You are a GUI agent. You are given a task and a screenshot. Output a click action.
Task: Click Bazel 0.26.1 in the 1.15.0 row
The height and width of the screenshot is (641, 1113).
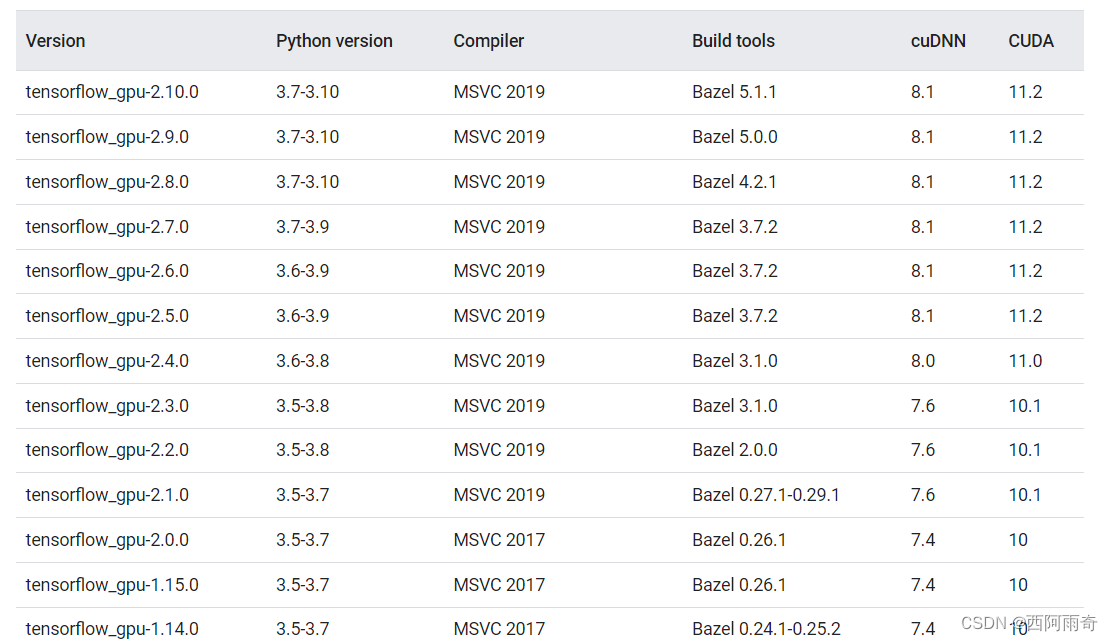[x=739, y=585]
